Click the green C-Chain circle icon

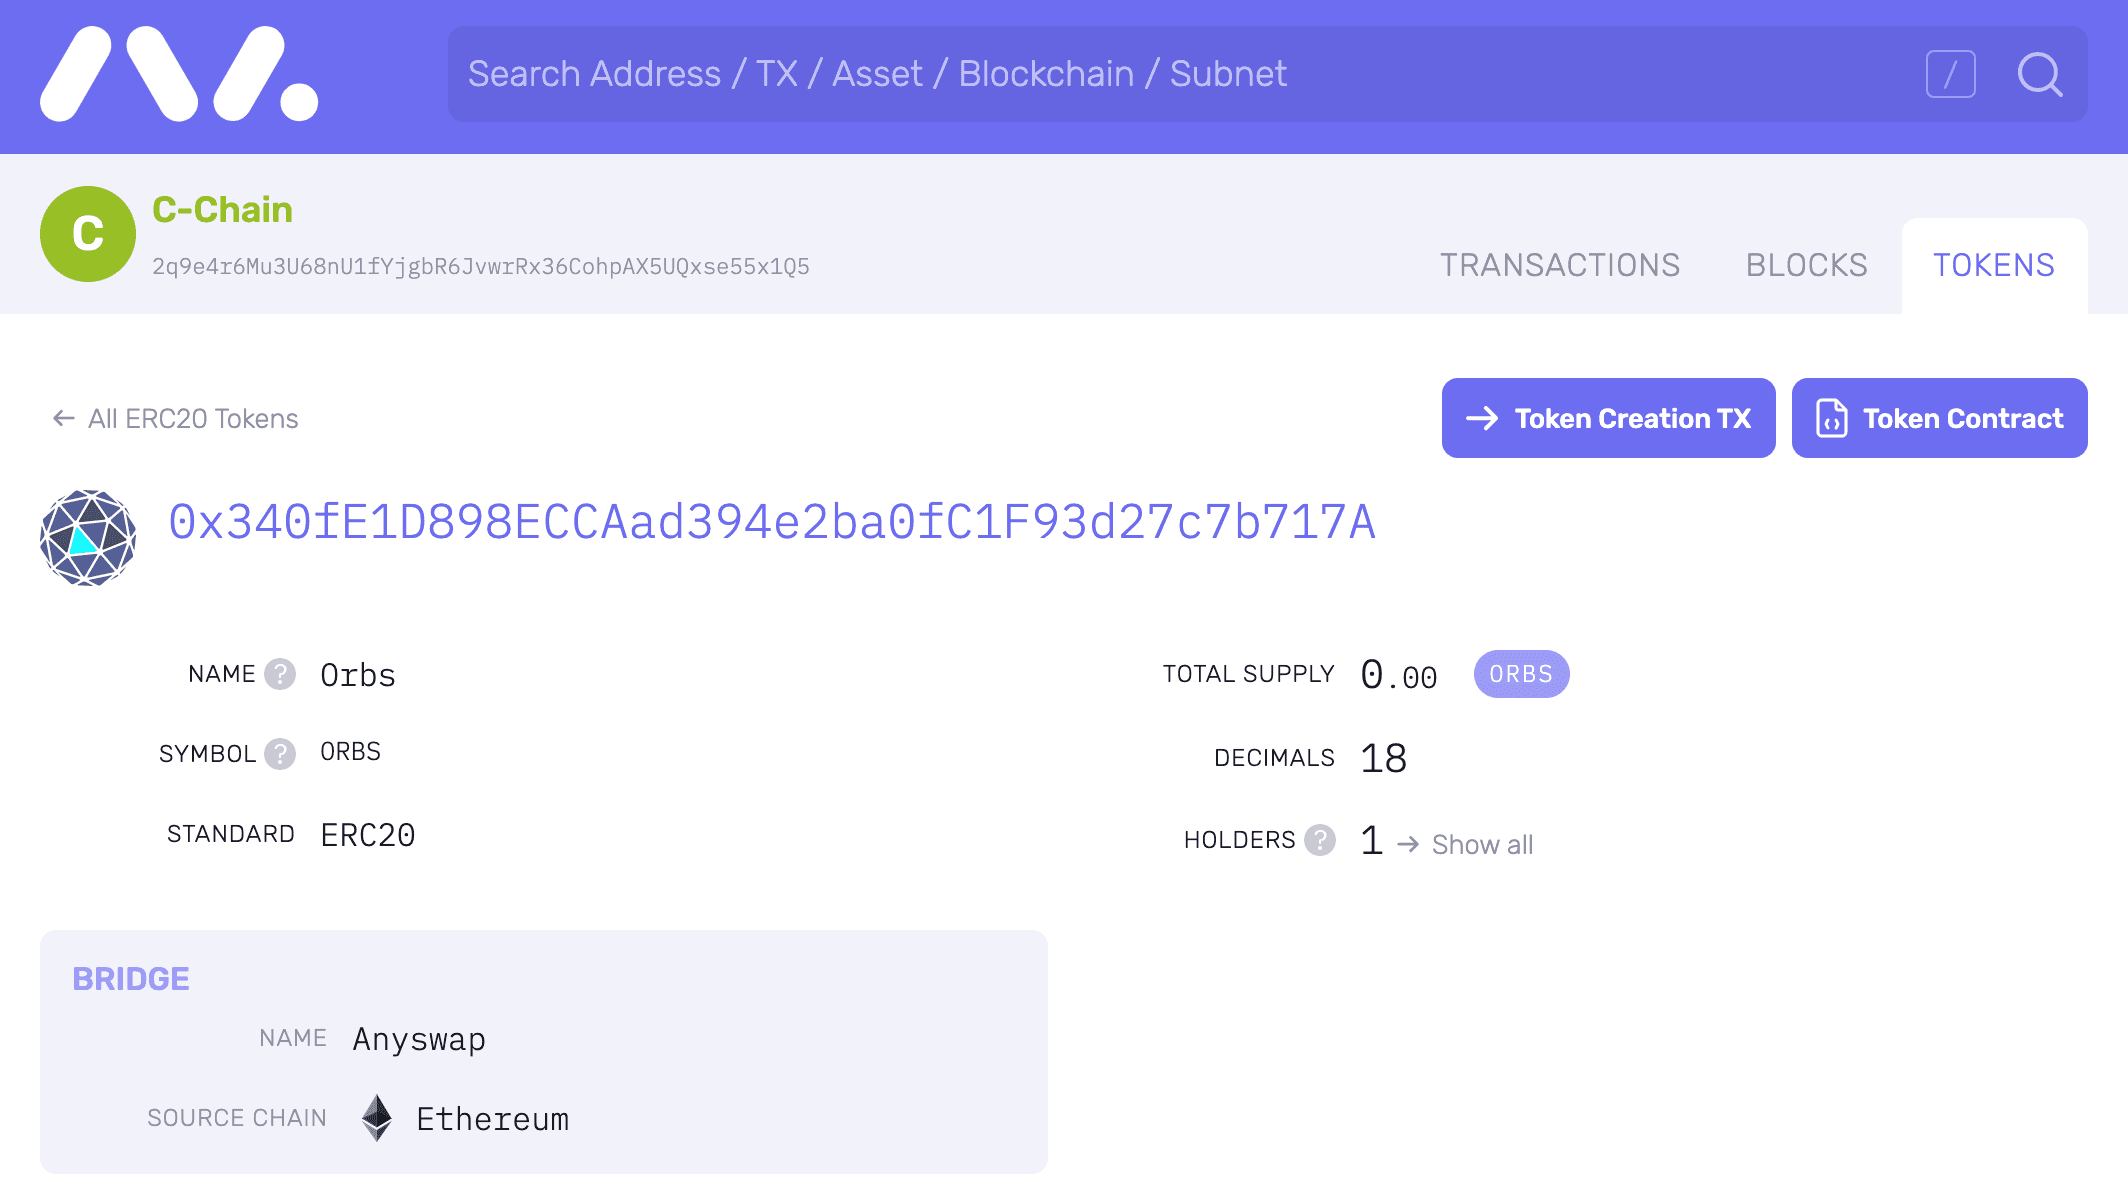(x=88, y=234)
